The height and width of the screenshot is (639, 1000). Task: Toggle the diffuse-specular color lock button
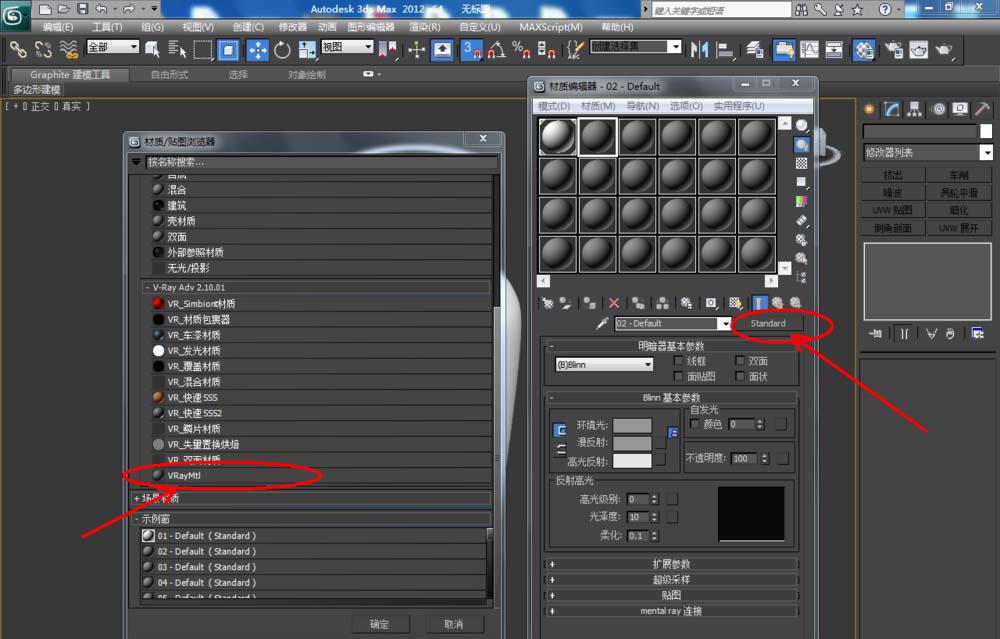pyautogui.click(x=560, y=450)
